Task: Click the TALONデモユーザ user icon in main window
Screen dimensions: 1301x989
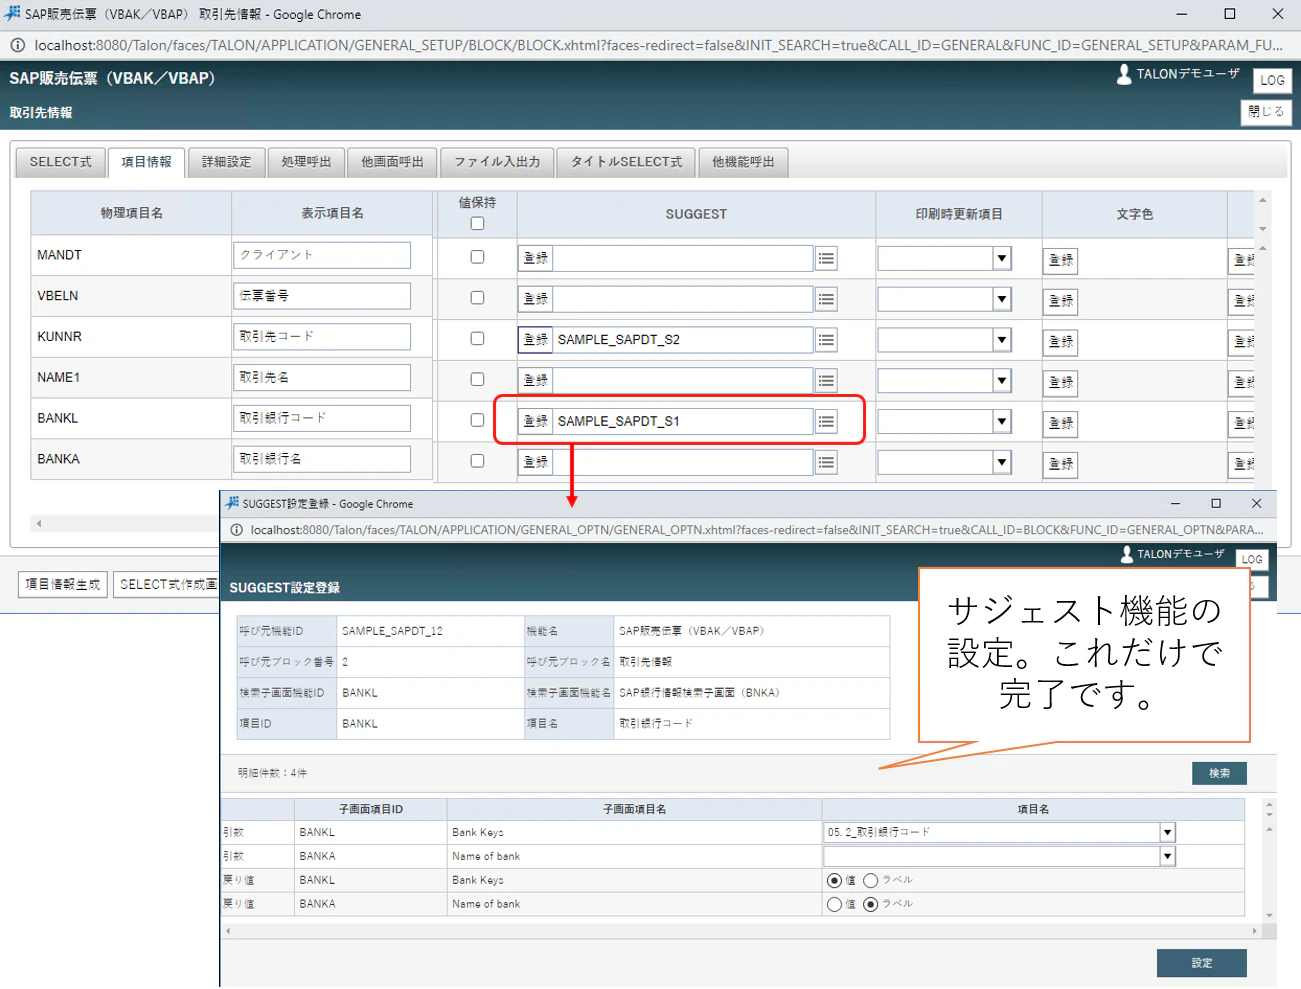Action: [1124, 74]
